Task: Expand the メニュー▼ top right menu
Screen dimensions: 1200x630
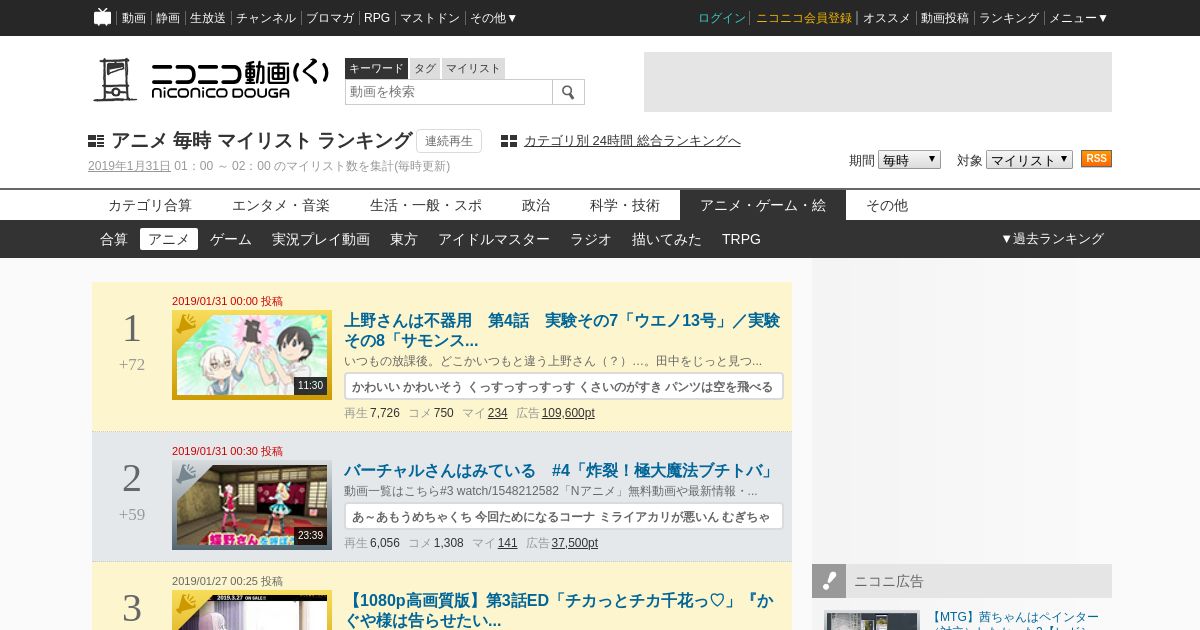Action: [x=1078, y=18]
